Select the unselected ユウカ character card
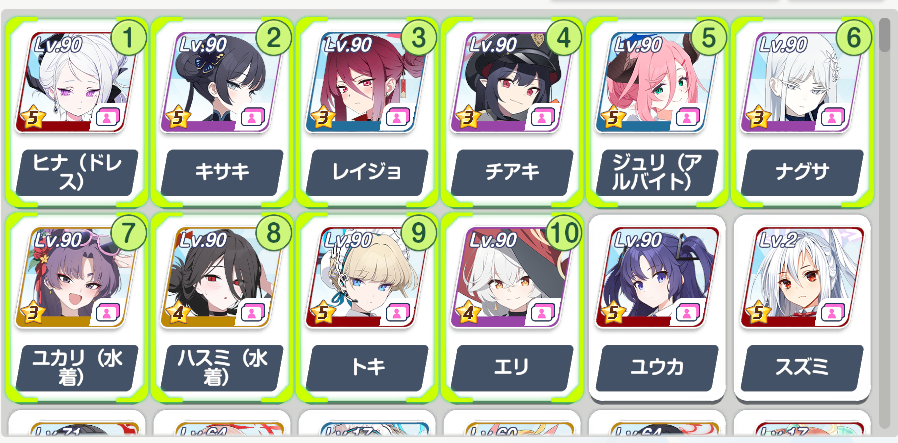This screenshot has height=443, width=898. click(x=657, y=307)
